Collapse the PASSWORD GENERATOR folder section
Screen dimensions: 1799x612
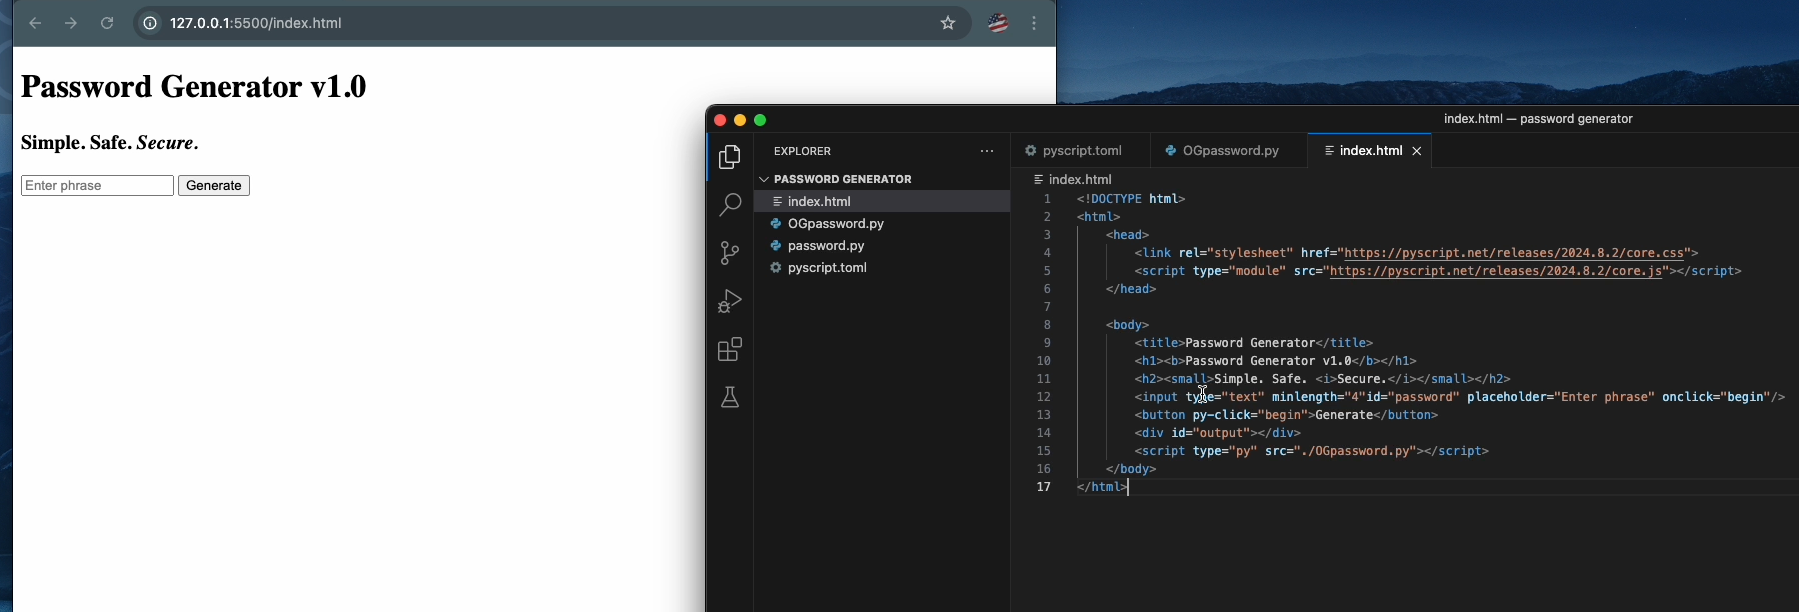(764, 179)
